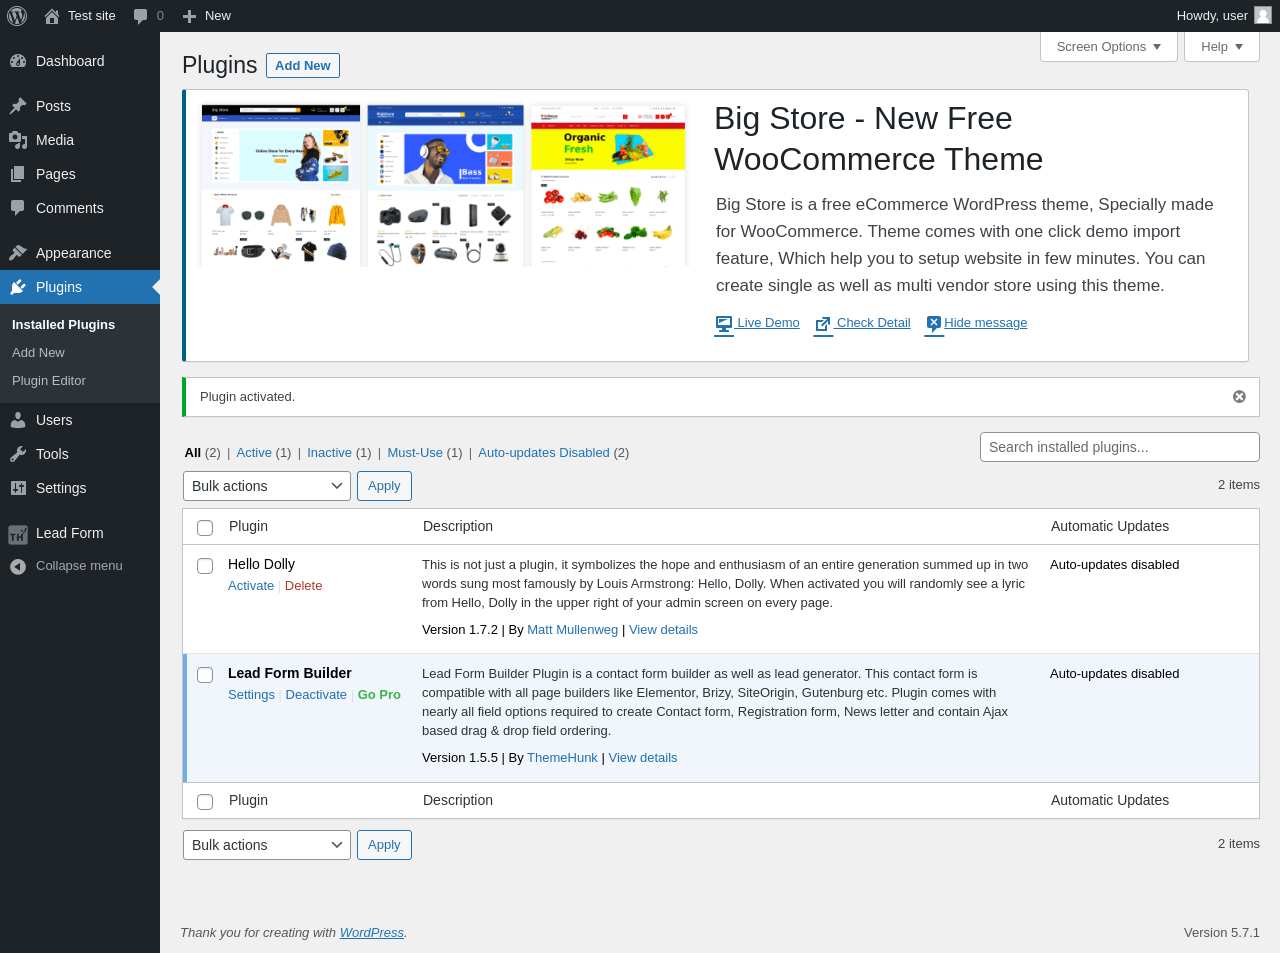1280x953 pixels.
Task: Open headphones theme screenshot
Action: tap(445, 185)
